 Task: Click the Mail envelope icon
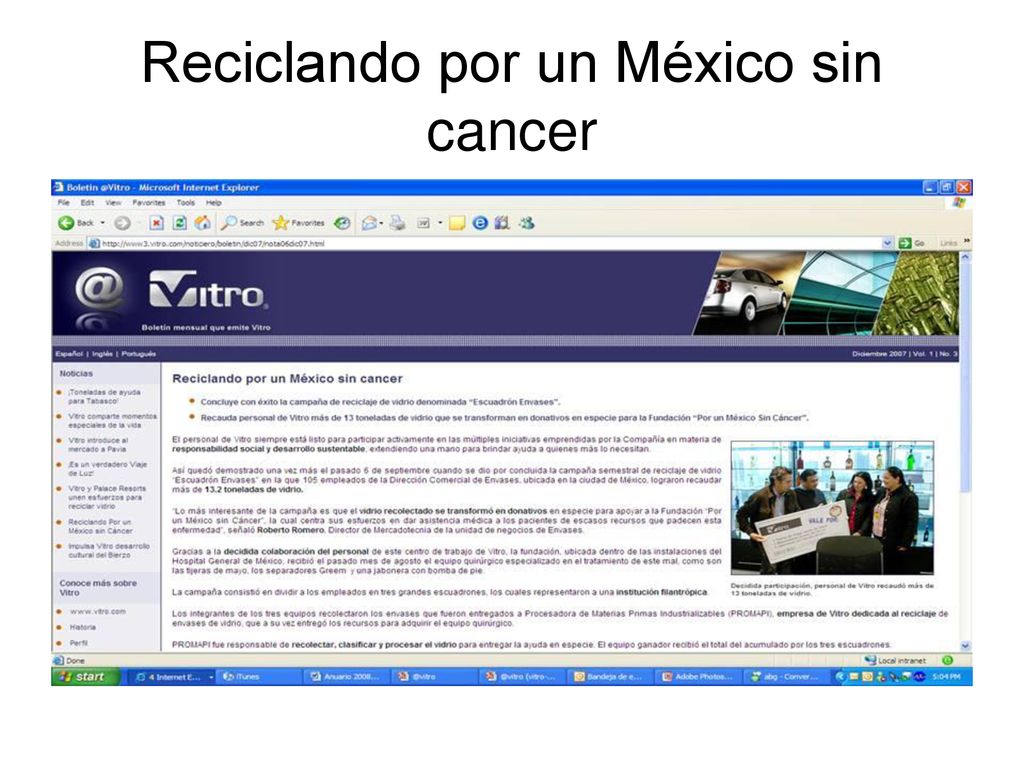coord(369,223)
